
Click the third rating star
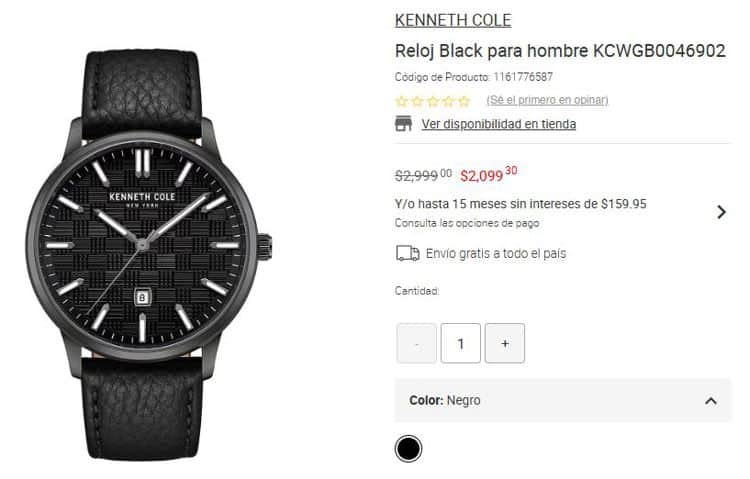[433, 101]
